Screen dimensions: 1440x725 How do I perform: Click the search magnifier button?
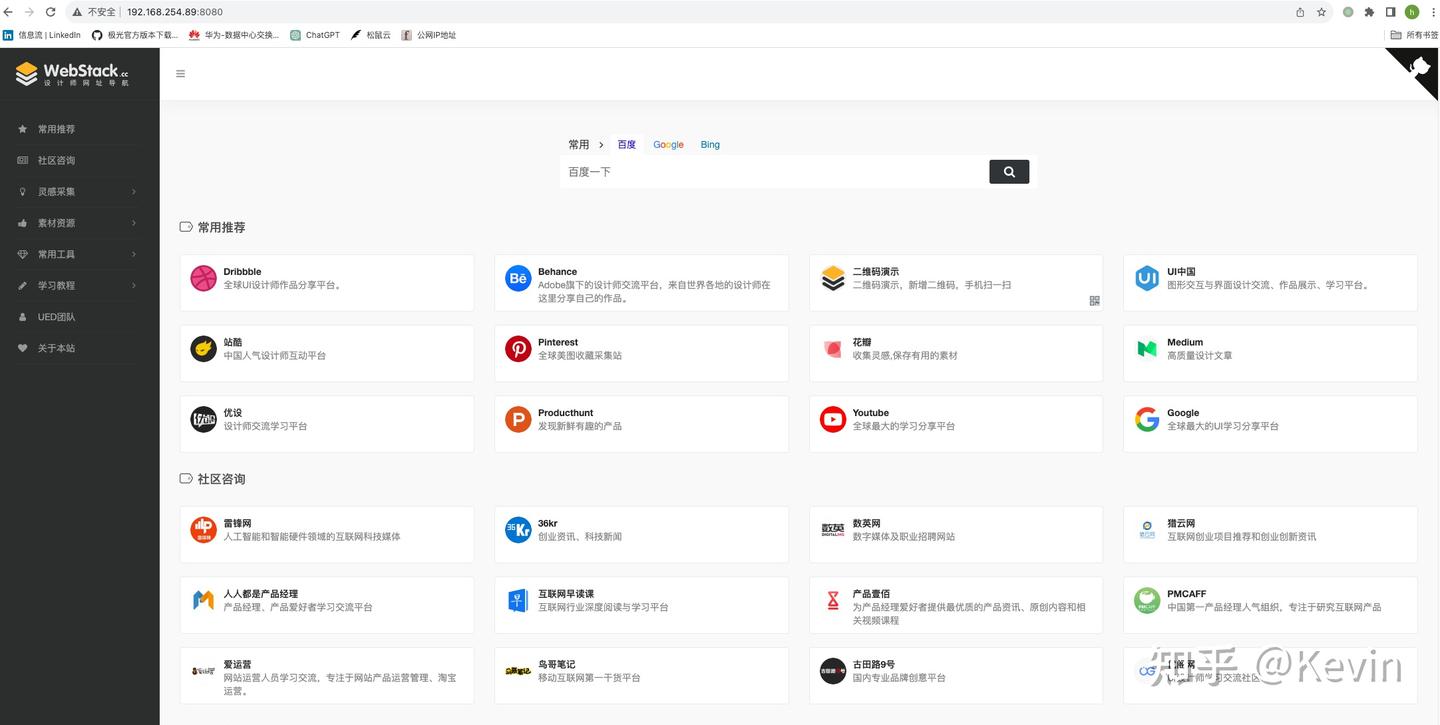click(1009, 172)
